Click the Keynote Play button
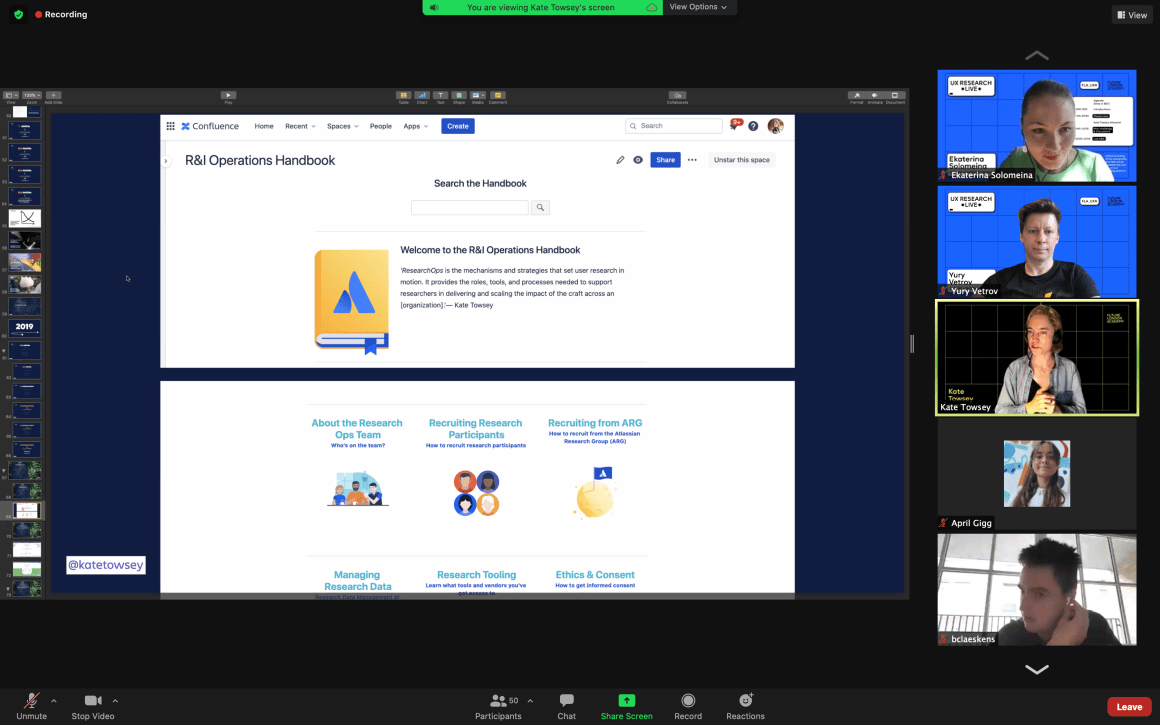1160x725 pixels. pos(228,95)
